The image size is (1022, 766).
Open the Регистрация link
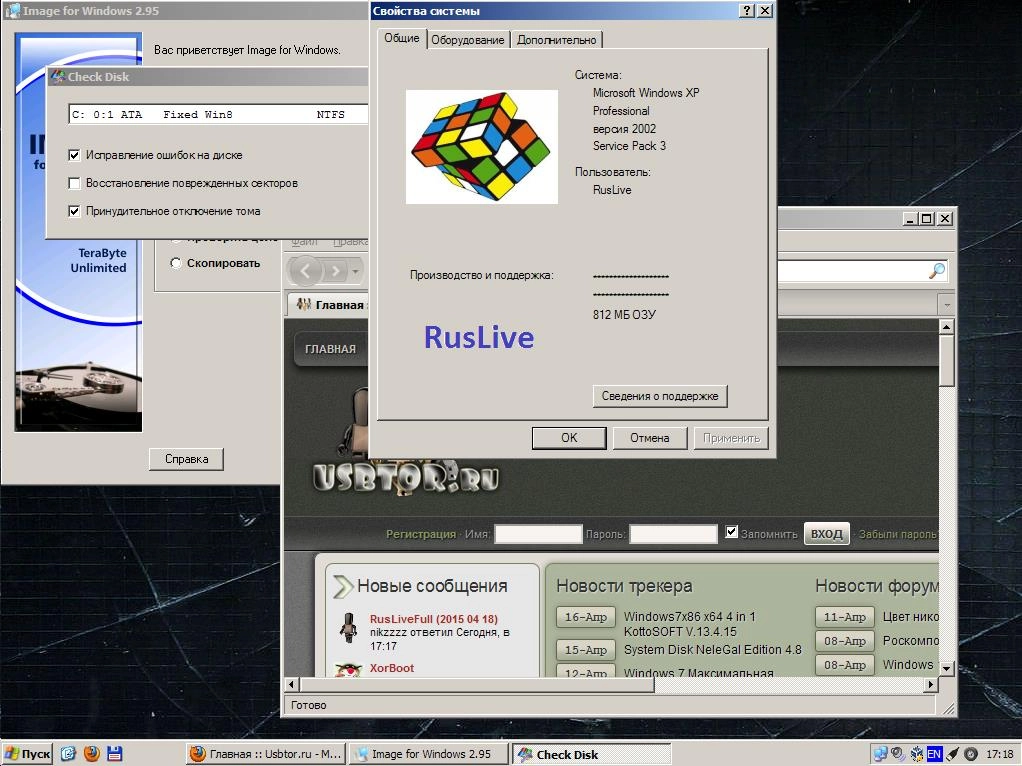[x=421, y=534]
